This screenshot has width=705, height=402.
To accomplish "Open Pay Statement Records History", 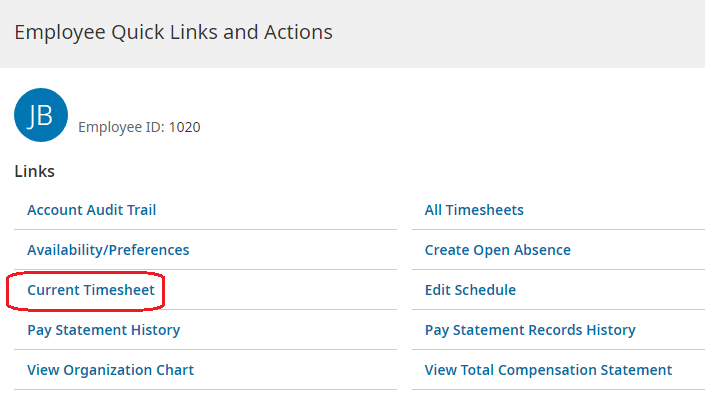I will tap(530, 330).
